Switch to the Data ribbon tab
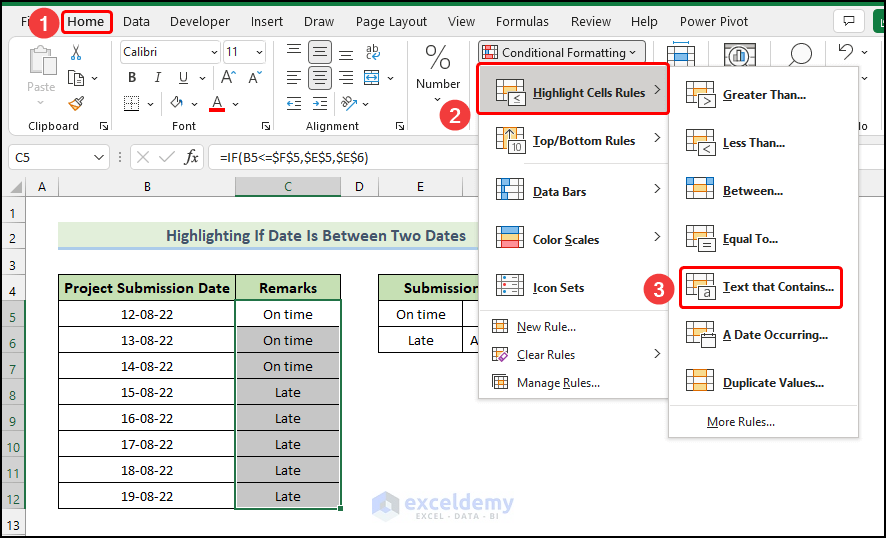Image resolution: width=886 pixels, height=538 pixels. (x=136, y=22)
